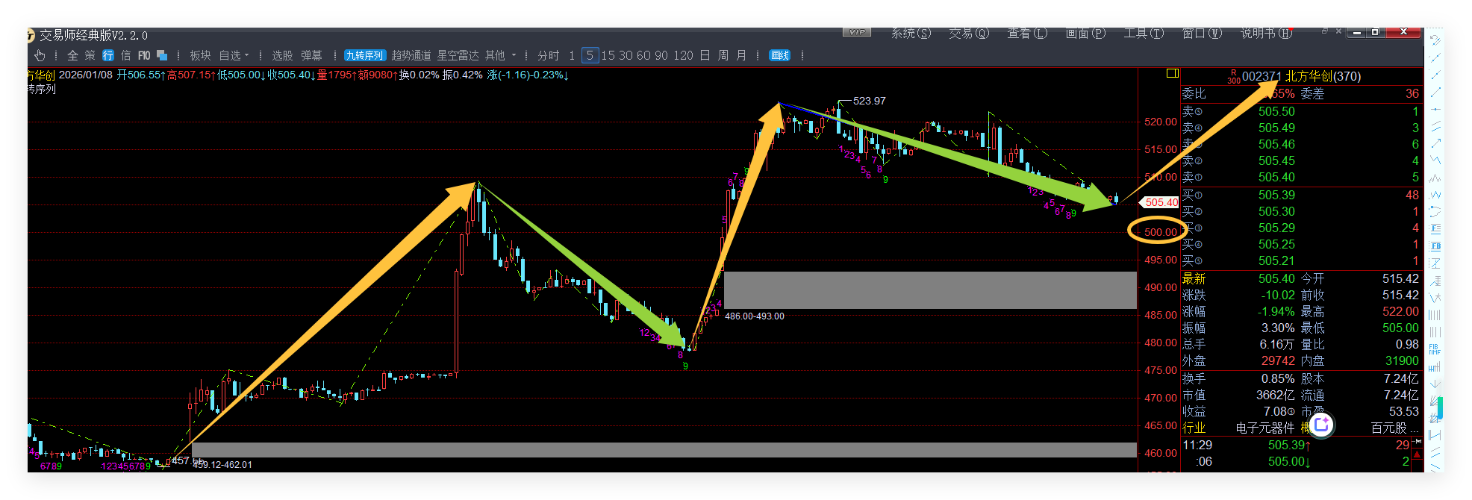1472x500 pixels.
Task: Open the 画面(P) menu
Action: pos(1085,33)
